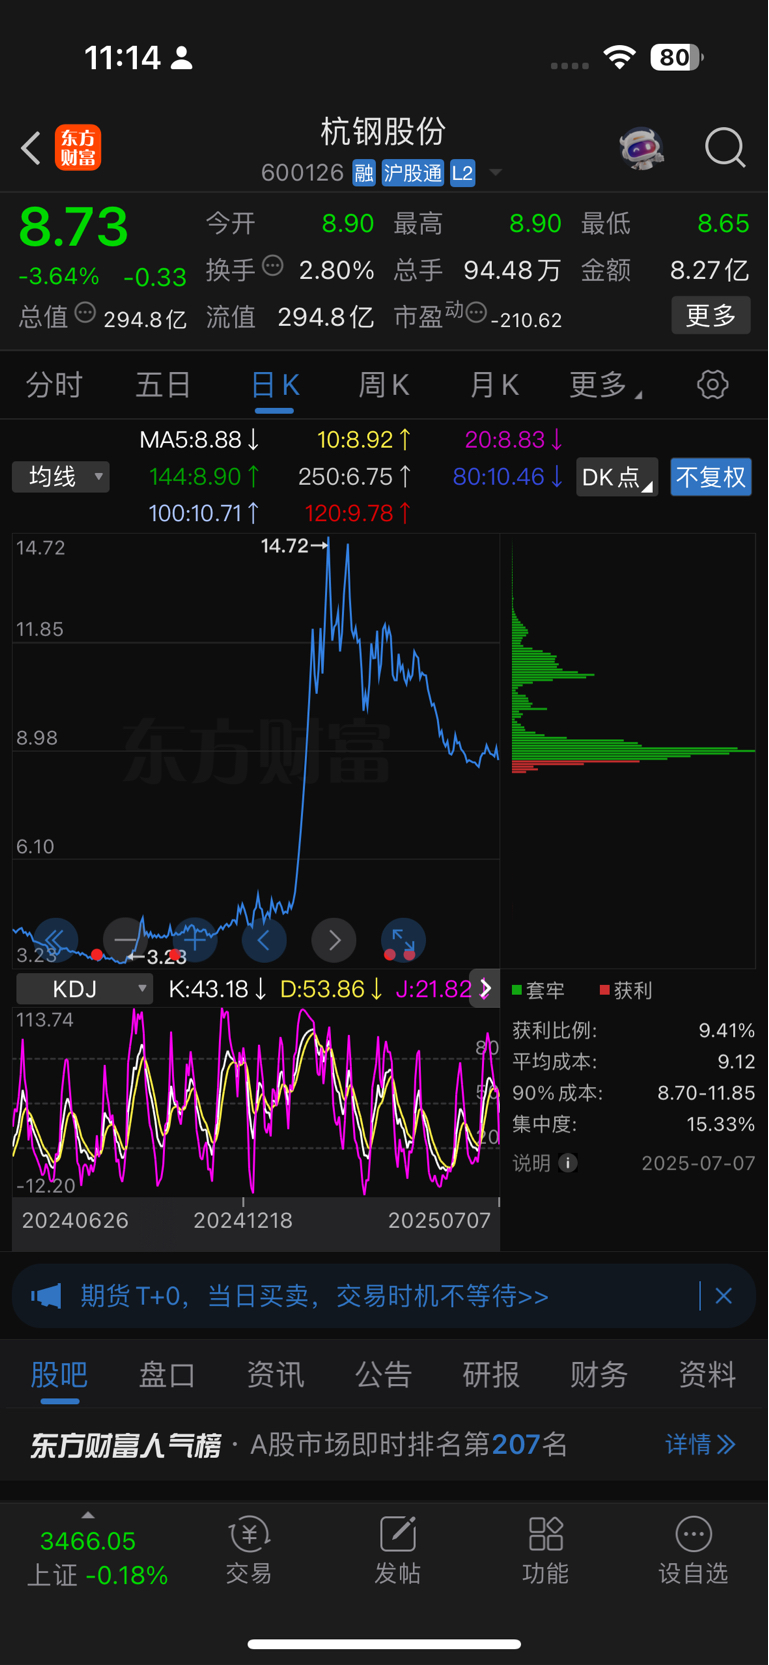Image resolution: width=769 pixels, height=1665 pixels.
Task: Tap the 14.72 peak price label
Action: point(285,546)
